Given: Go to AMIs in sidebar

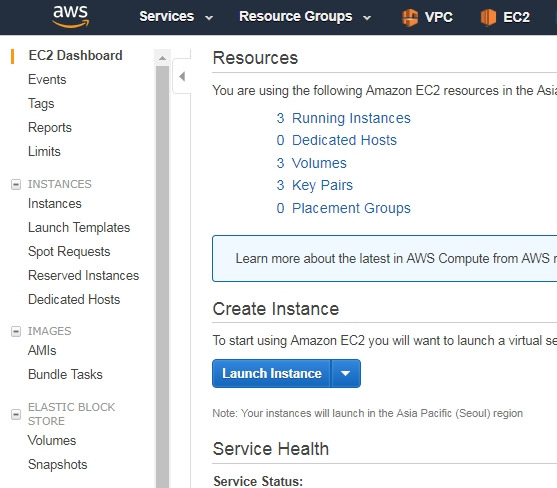Looking at the screenshot, I should point(42,351).
